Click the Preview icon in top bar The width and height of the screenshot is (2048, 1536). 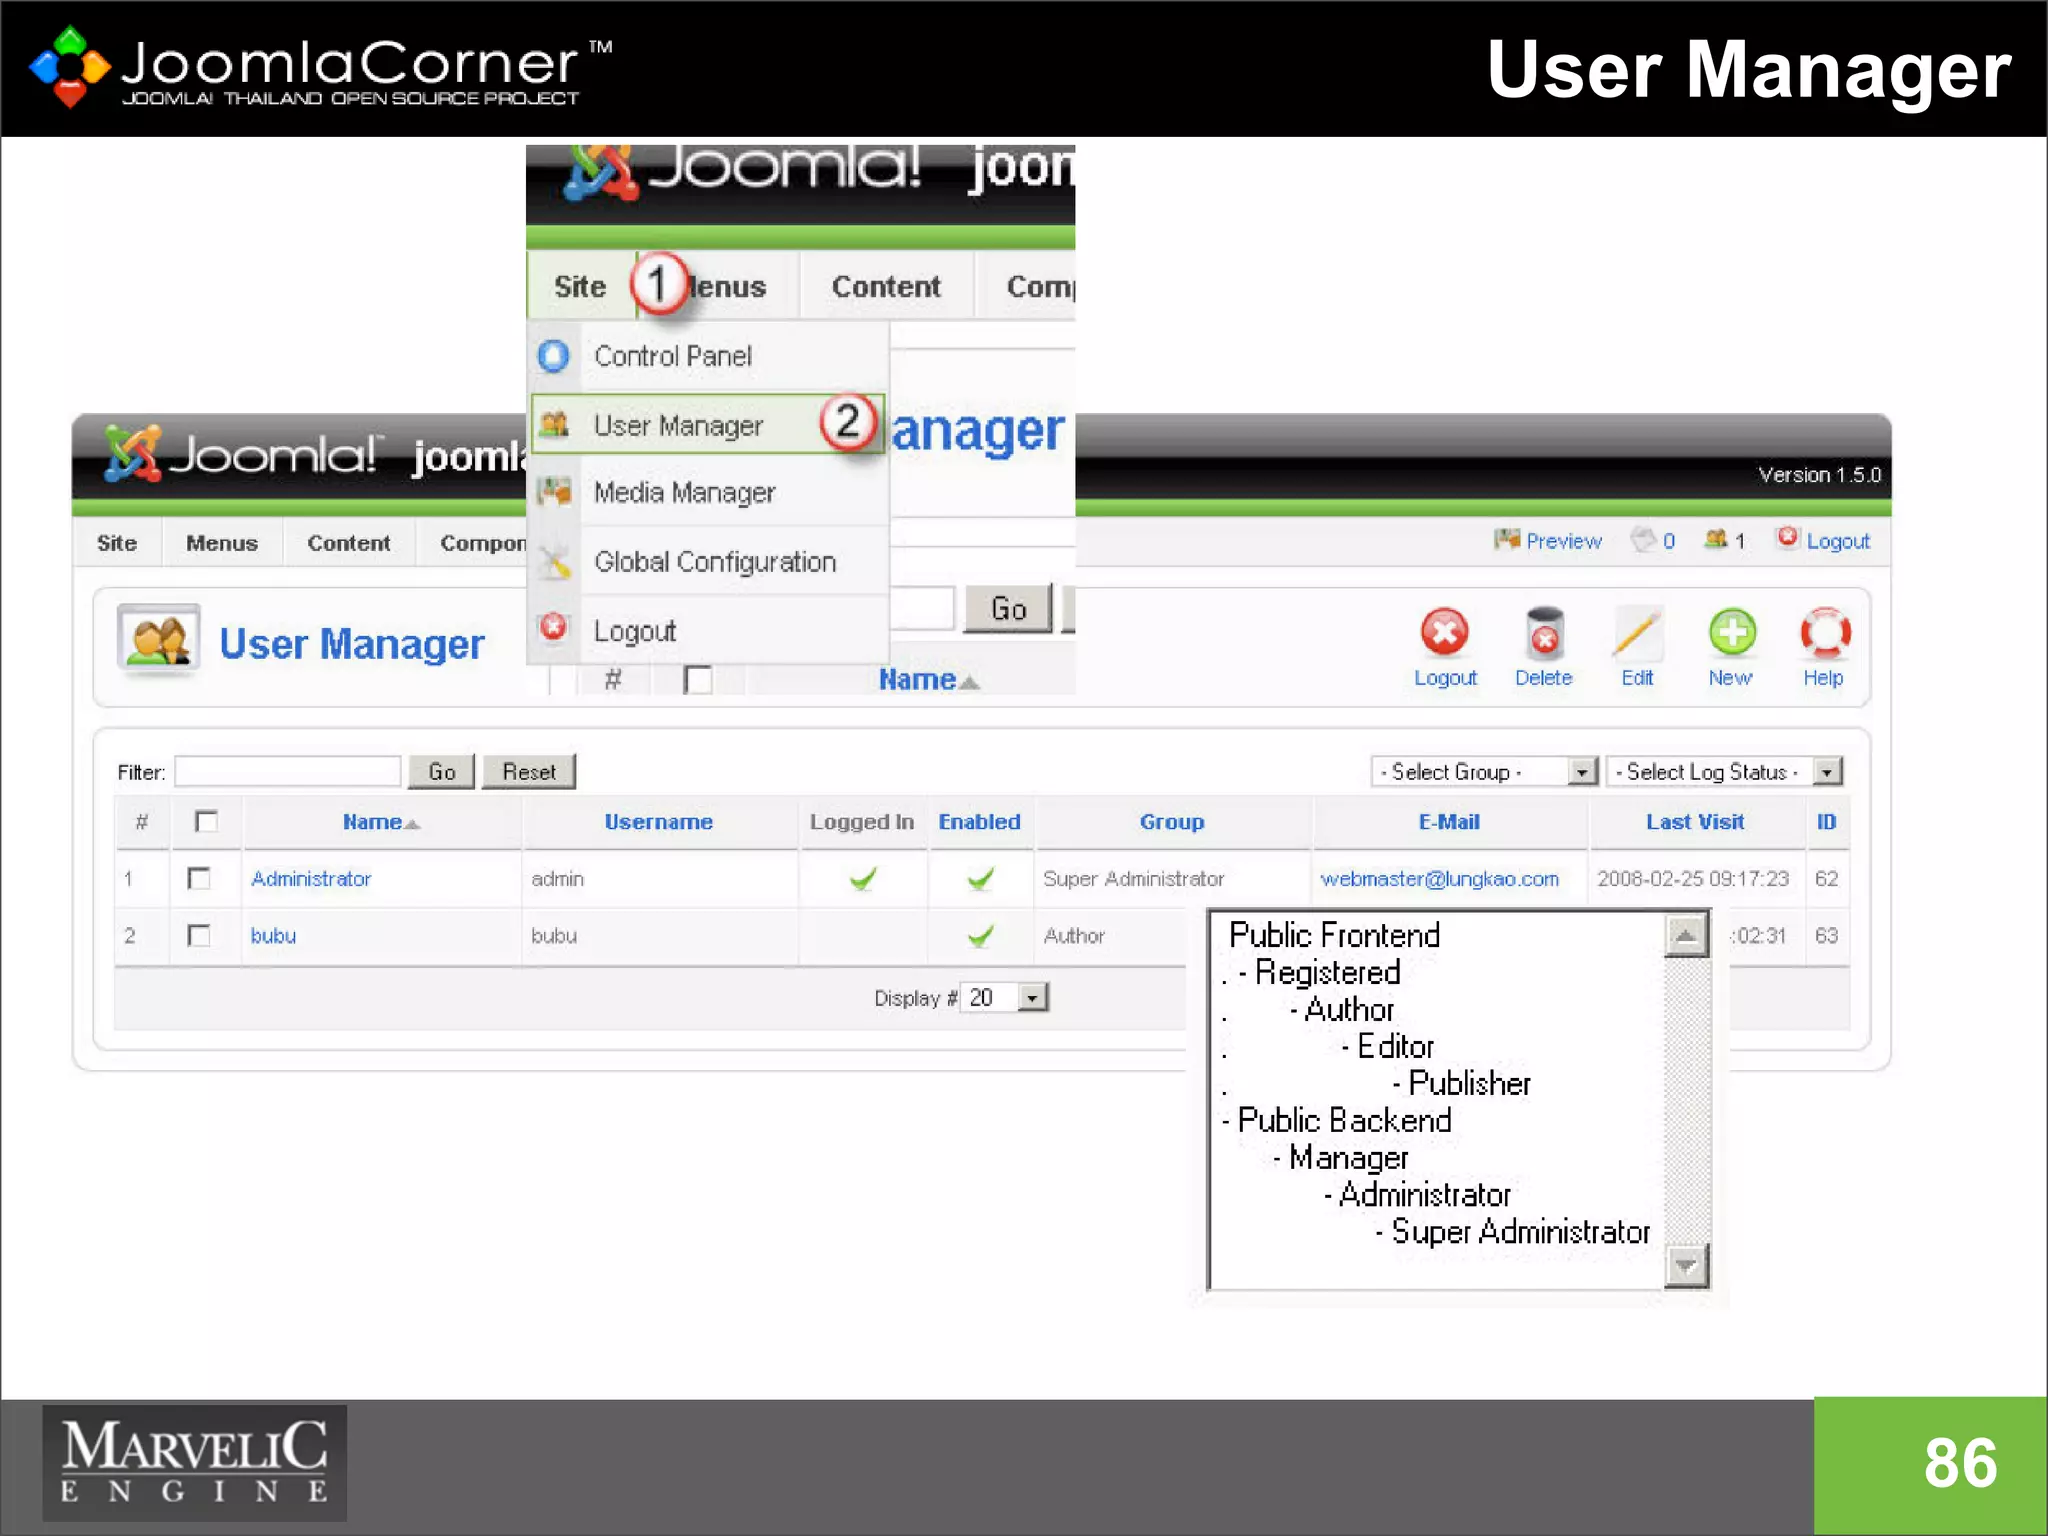[x=1507, y=540]
